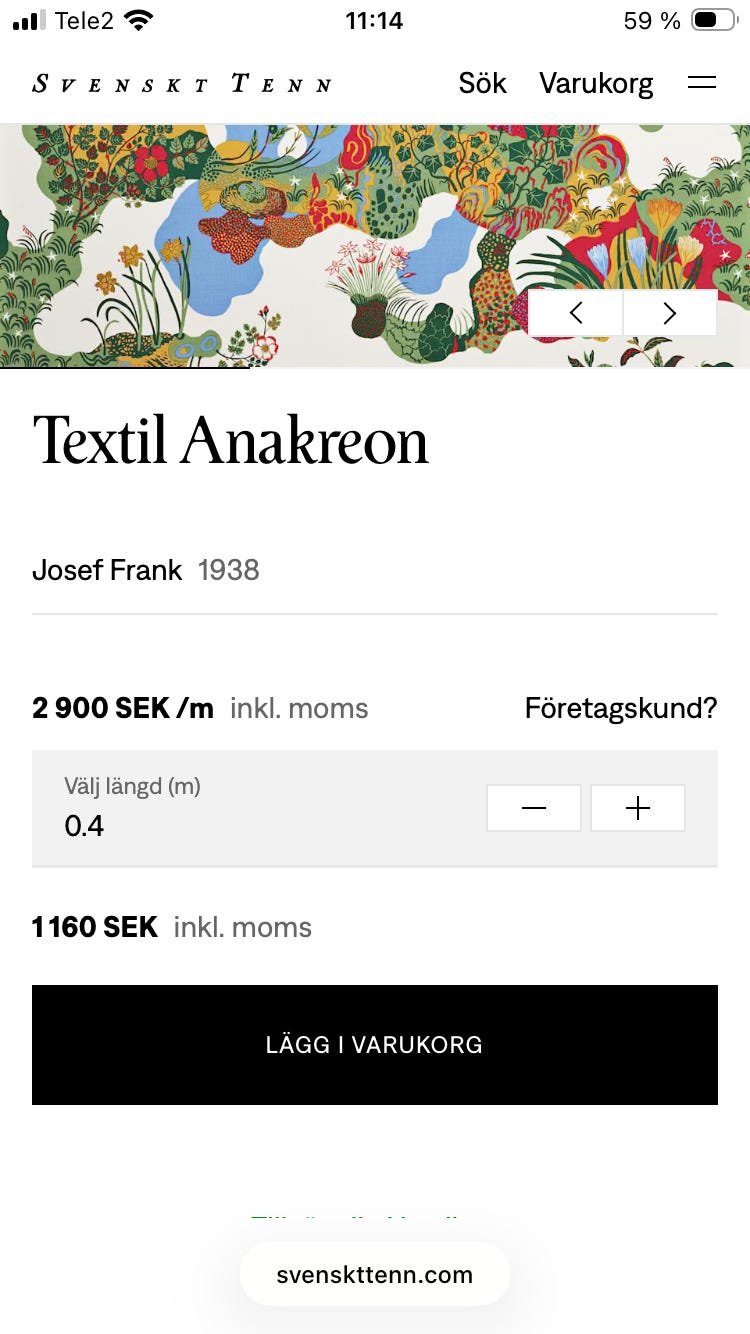
Task: Increase fabric length with plus button
Action: [638, 808]
